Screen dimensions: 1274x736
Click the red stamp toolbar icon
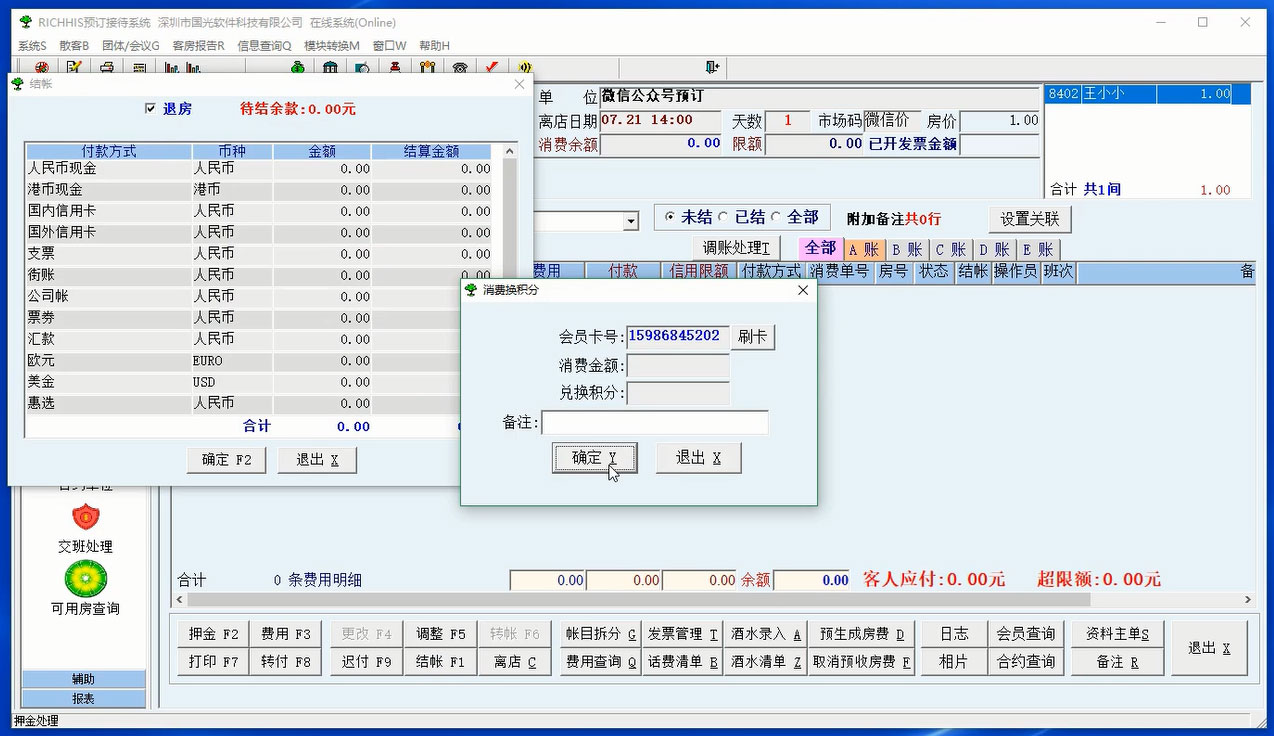pos(395,68)
